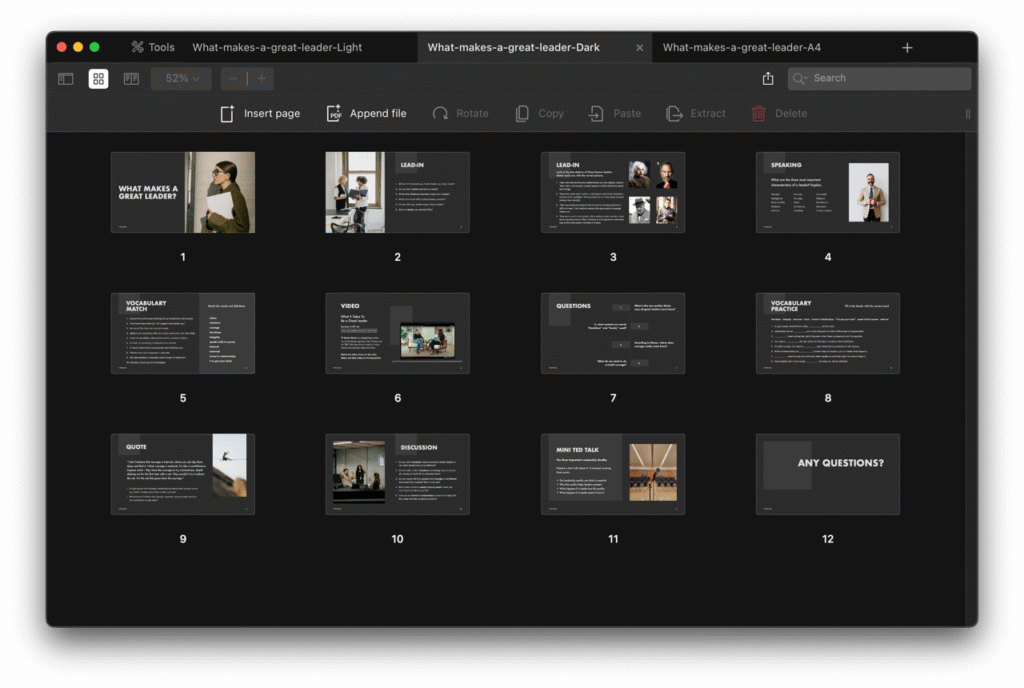1024x688 pixels.
Task: Click the Rotate tool
Action: point(460,114)
